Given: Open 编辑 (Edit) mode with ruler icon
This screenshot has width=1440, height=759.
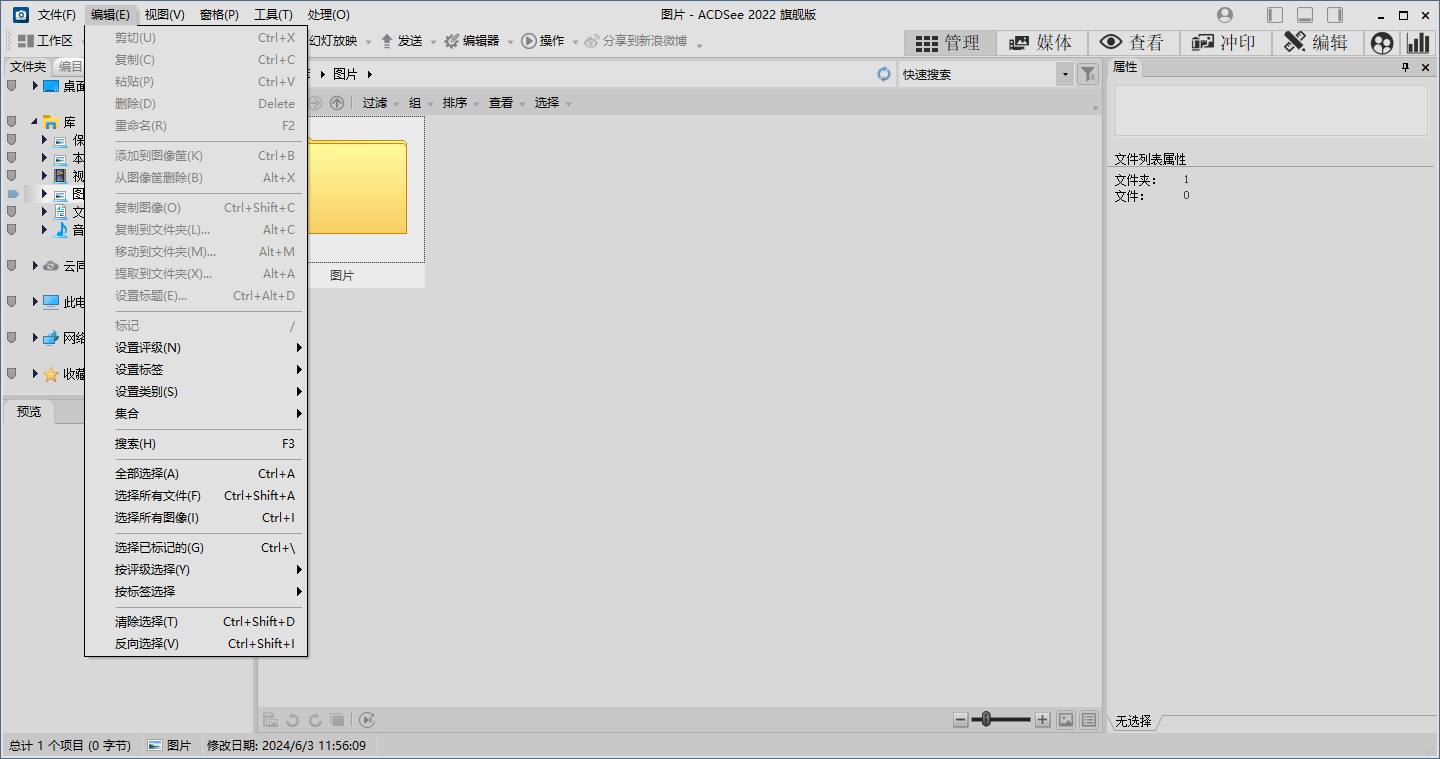Looking at the screenshot, I should (1316, 43).
